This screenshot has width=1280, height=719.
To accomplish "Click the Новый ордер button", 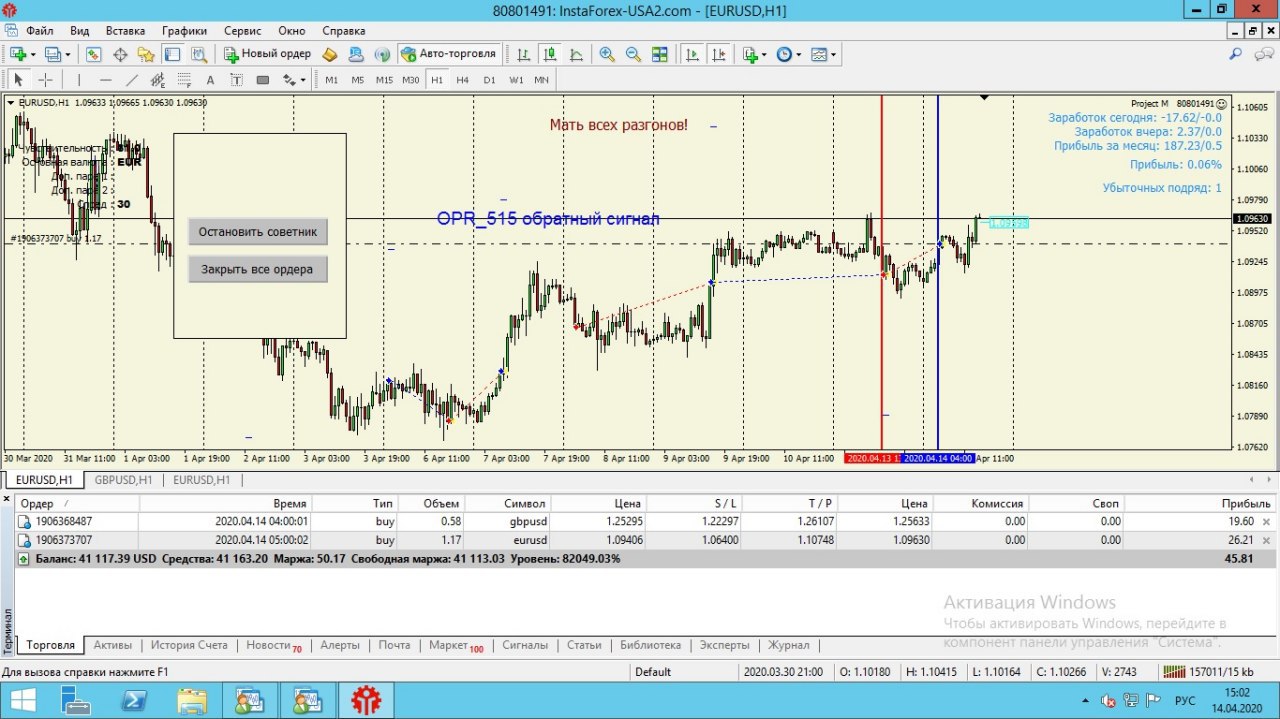I will pyautogui.click(x=267, y=54).
